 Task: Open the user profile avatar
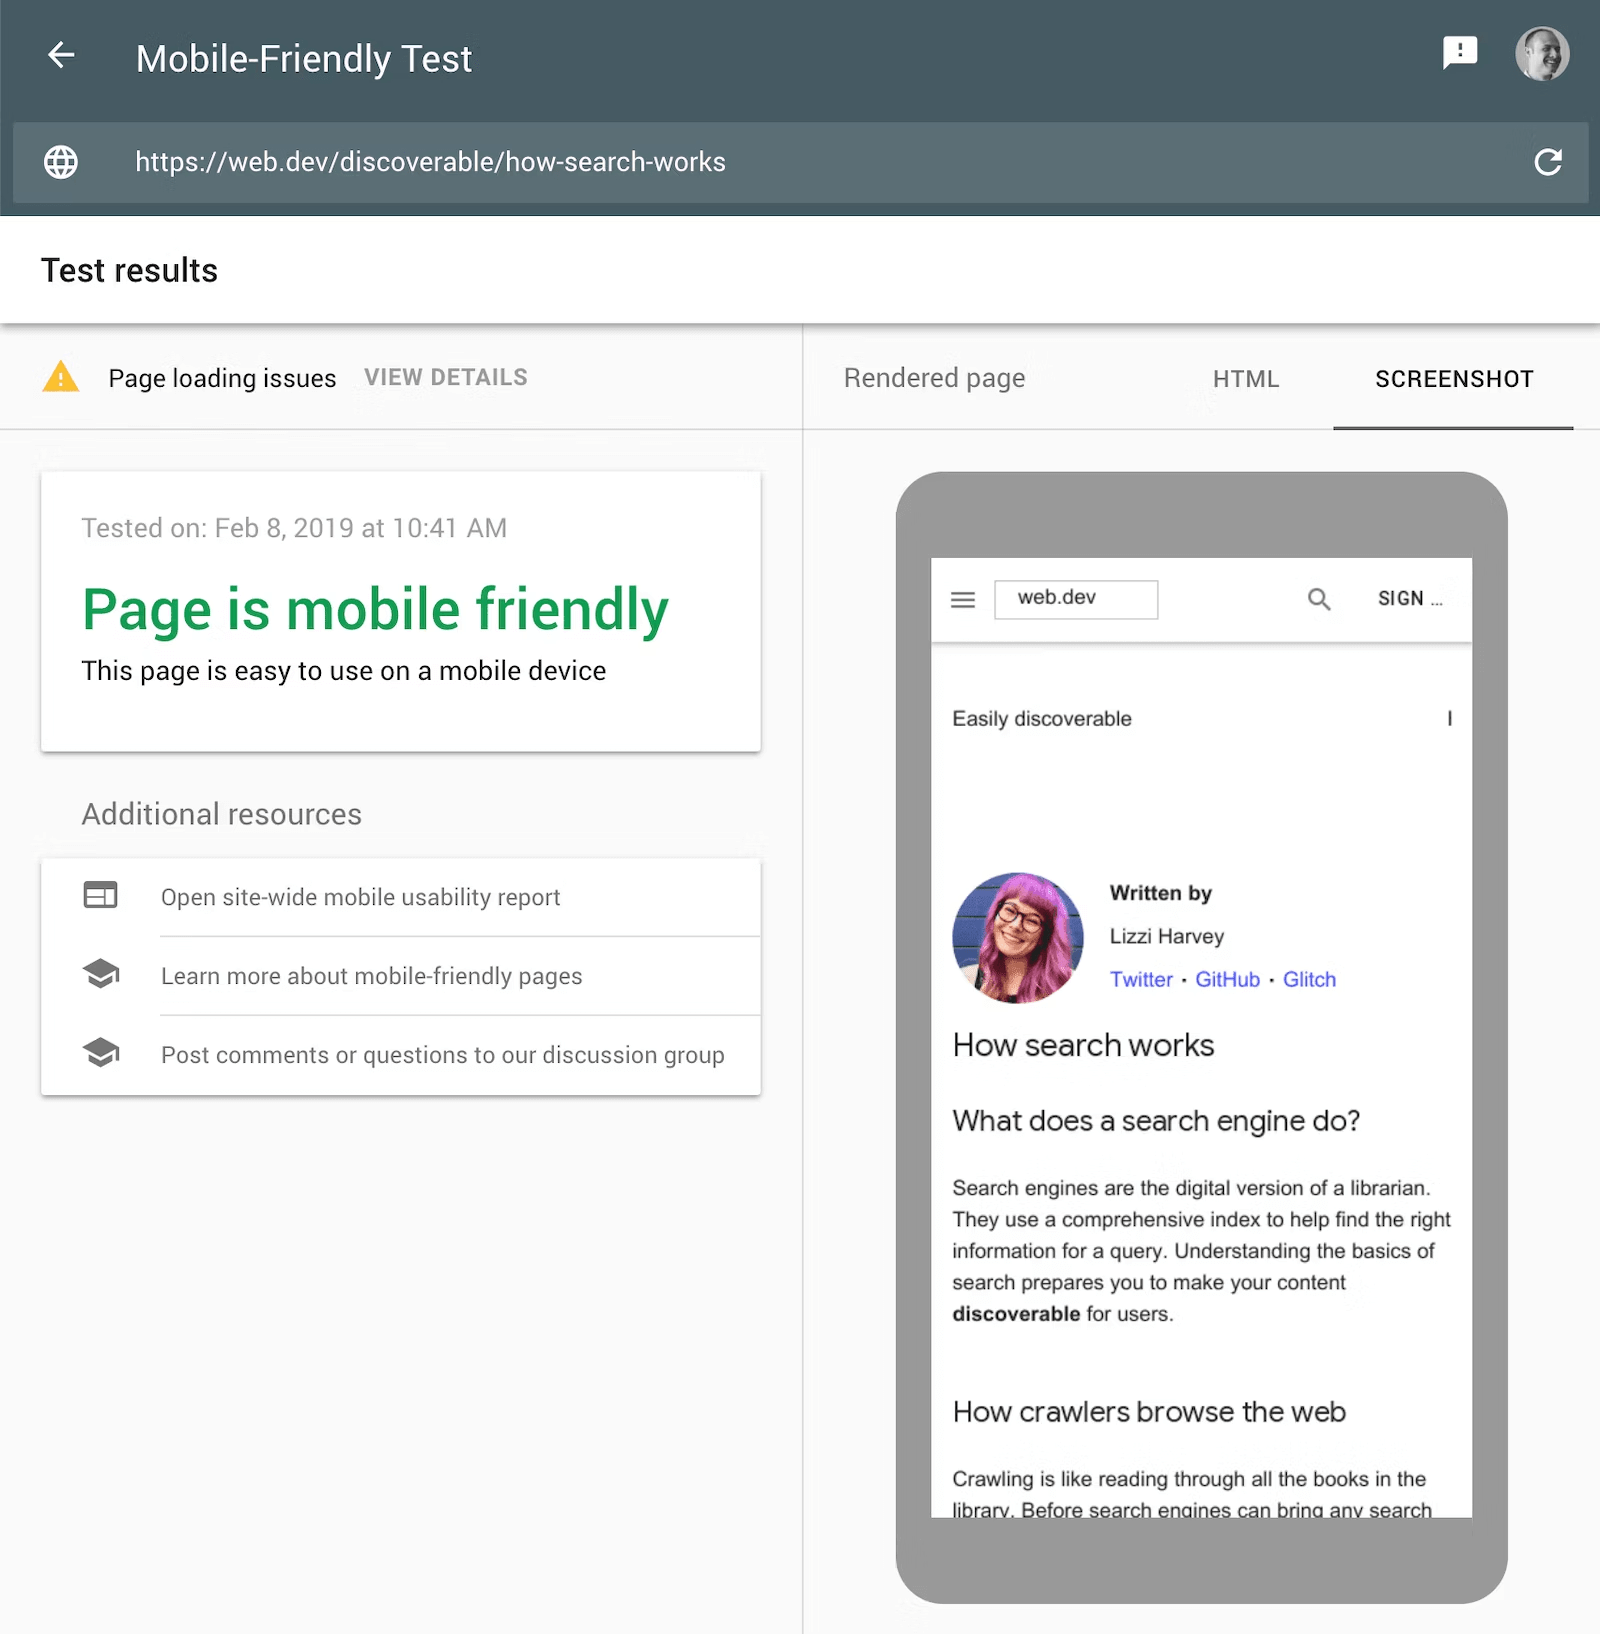tap(1541, 54)
